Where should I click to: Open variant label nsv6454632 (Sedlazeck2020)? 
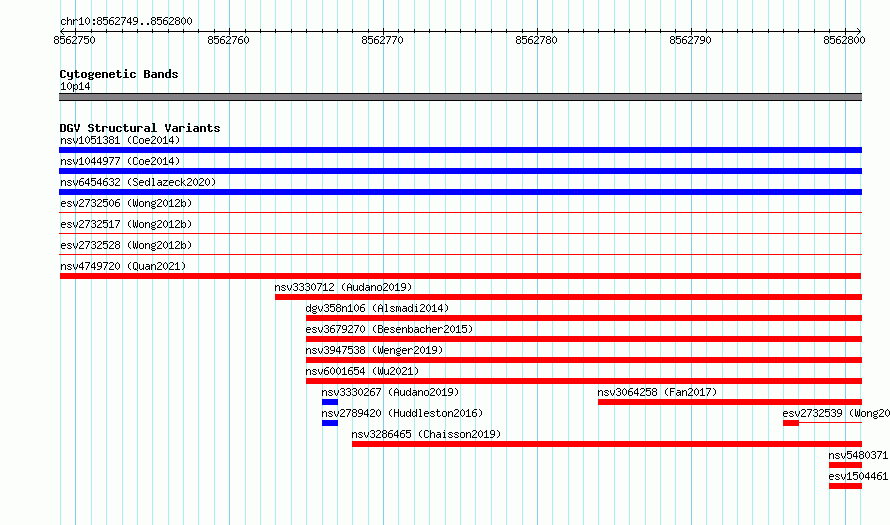(x=138, y=182)
